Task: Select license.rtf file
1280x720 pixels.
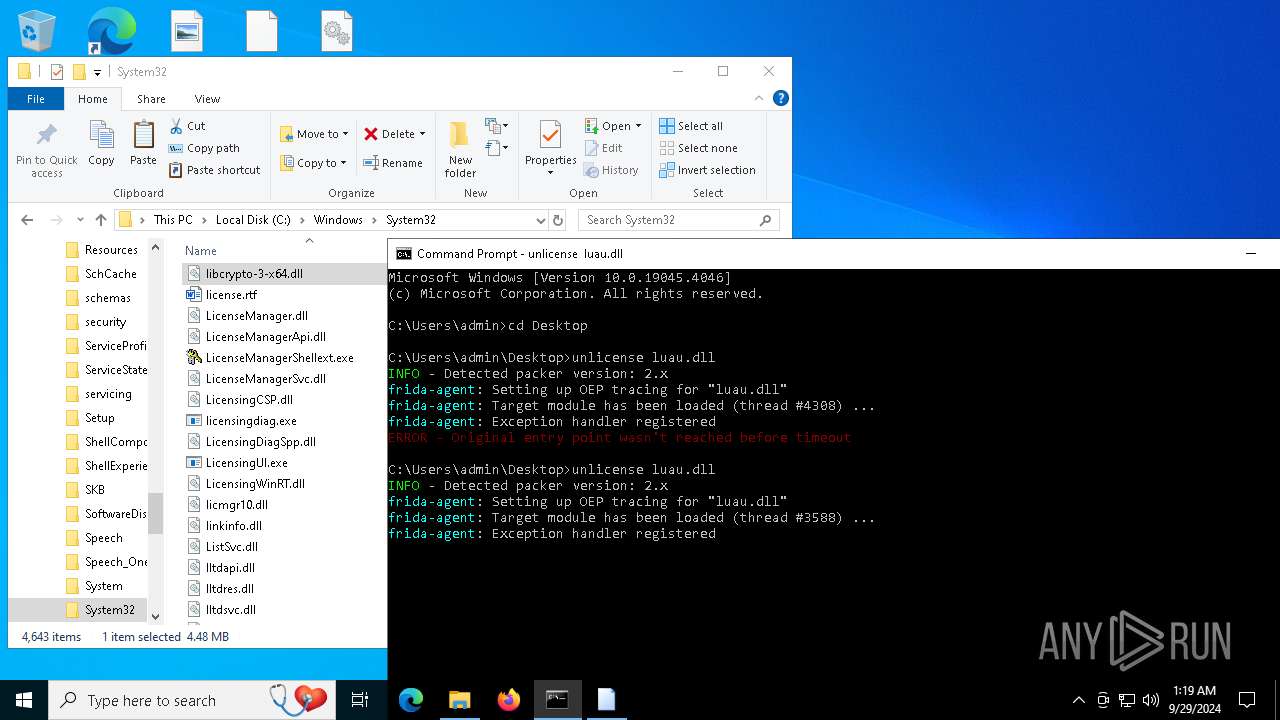Action: click(231, 295)
